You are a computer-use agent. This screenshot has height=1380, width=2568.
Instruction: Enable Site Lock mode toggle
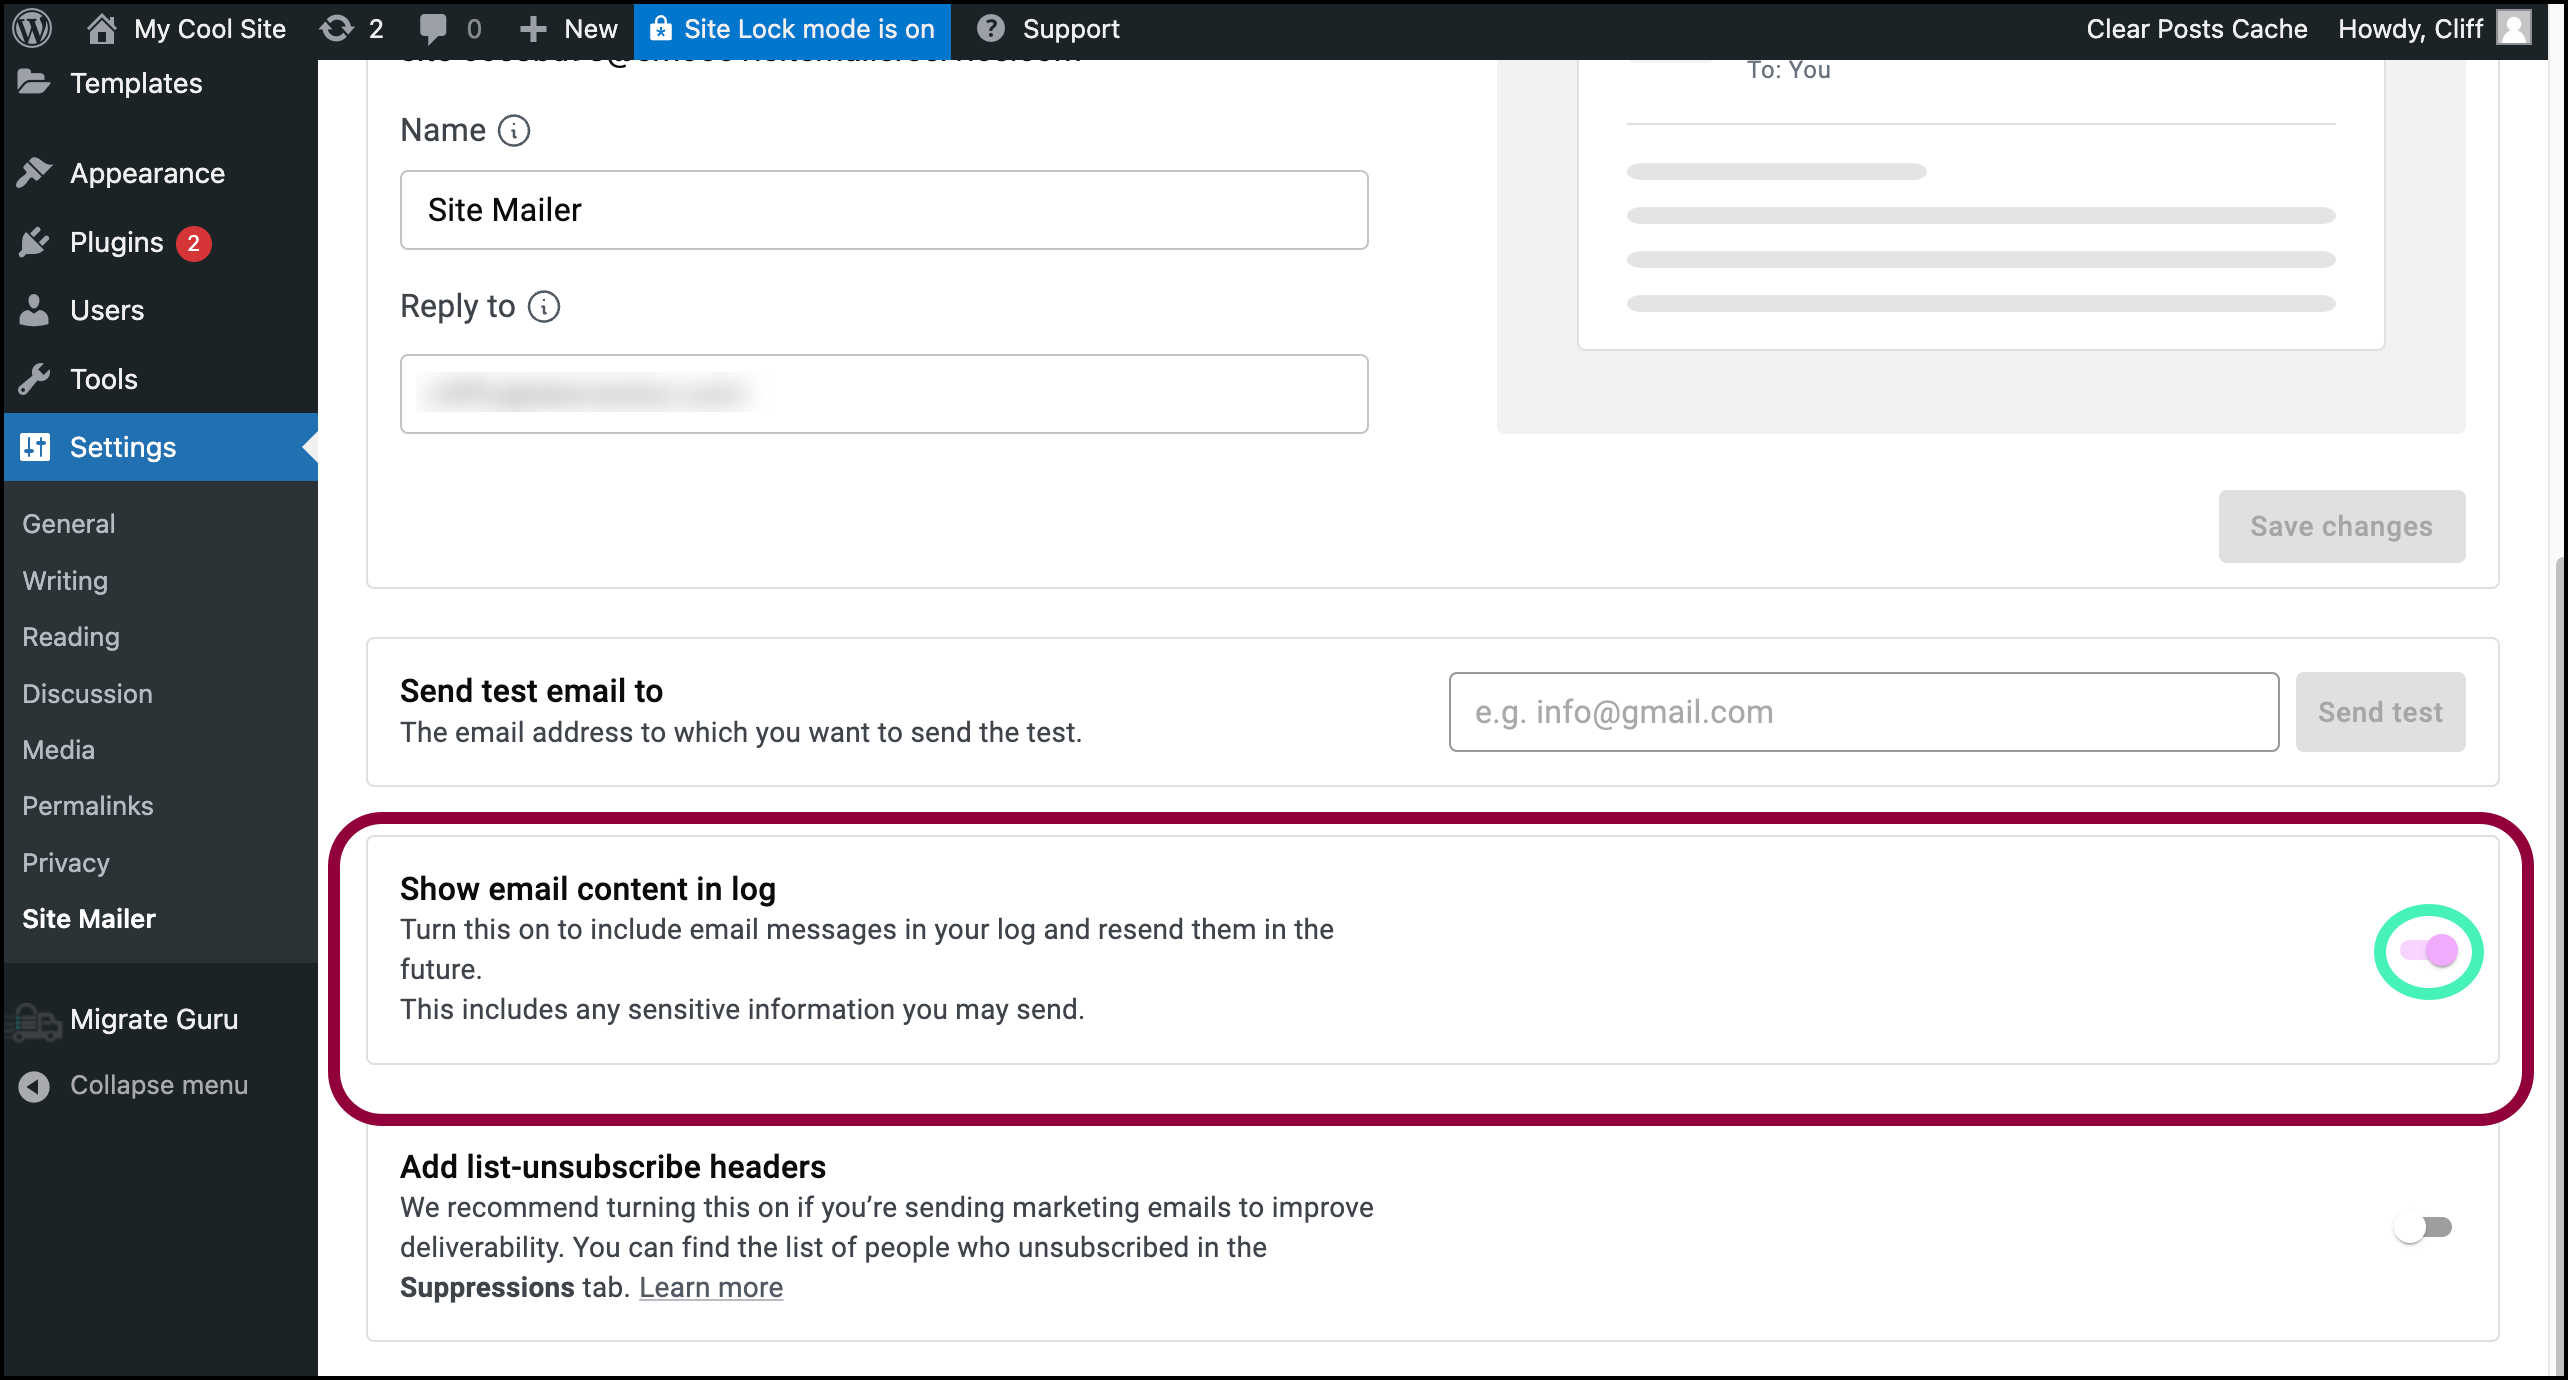pos(794,29)
